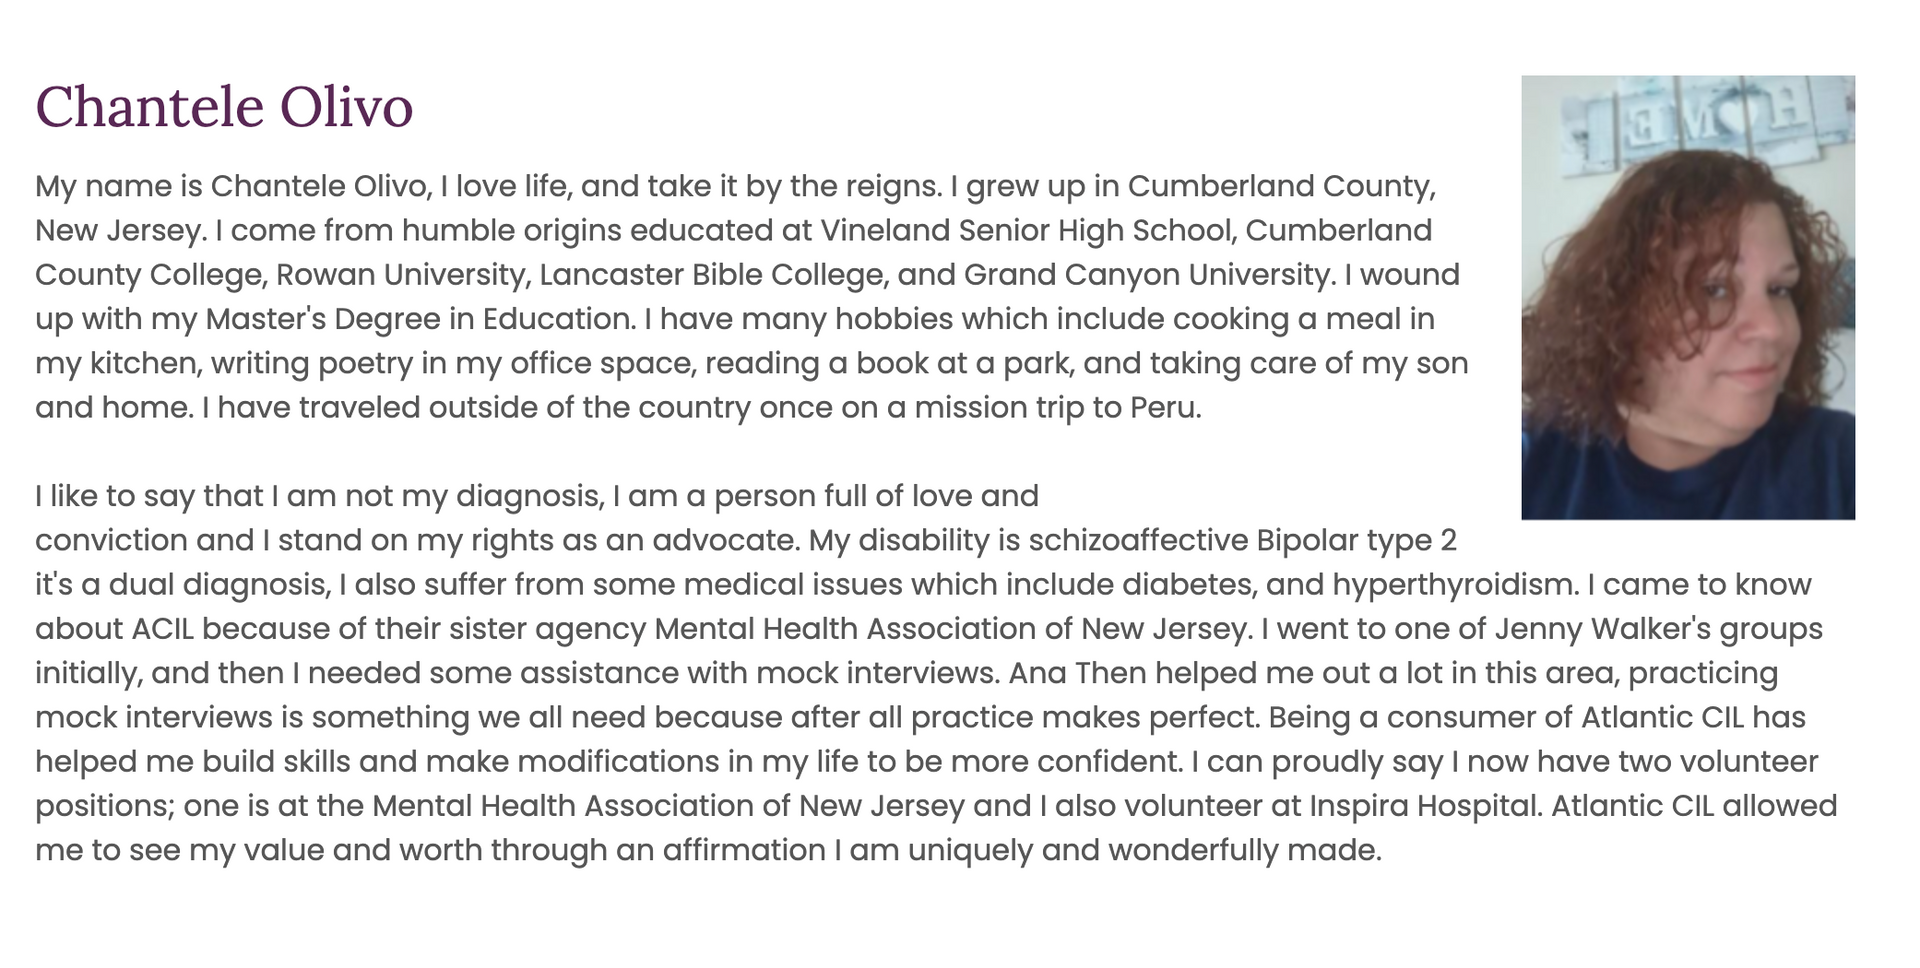1920x968 pixels.
Task: Click the word 'hyperthyroidism'
Action: pos(1455,585)
